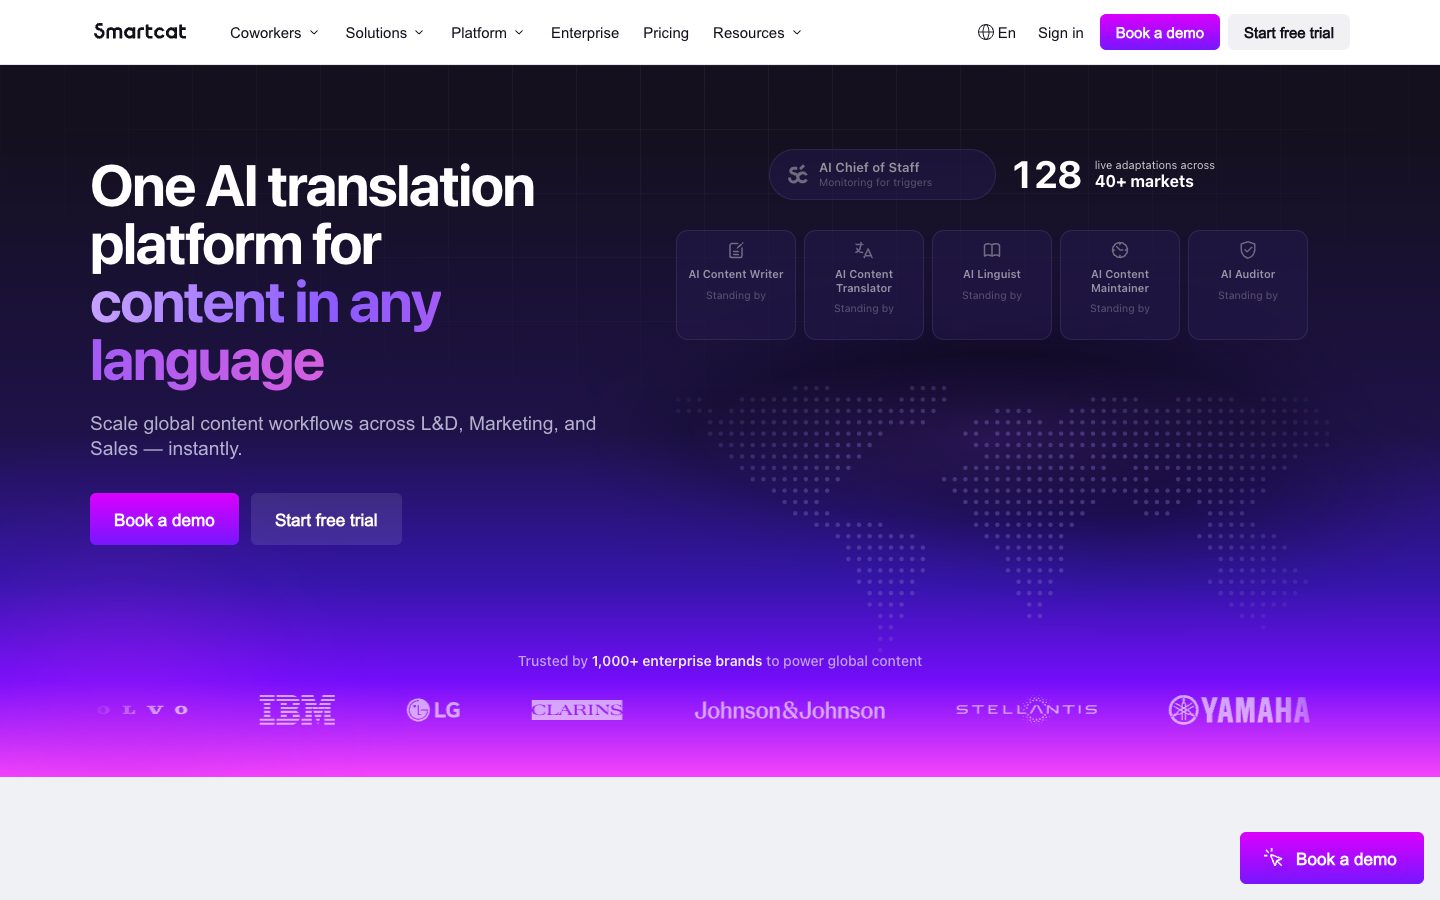Click the AI Content Writer icon
The height and width of the screenshot is (900, 1440).
[x=736, y=250]
